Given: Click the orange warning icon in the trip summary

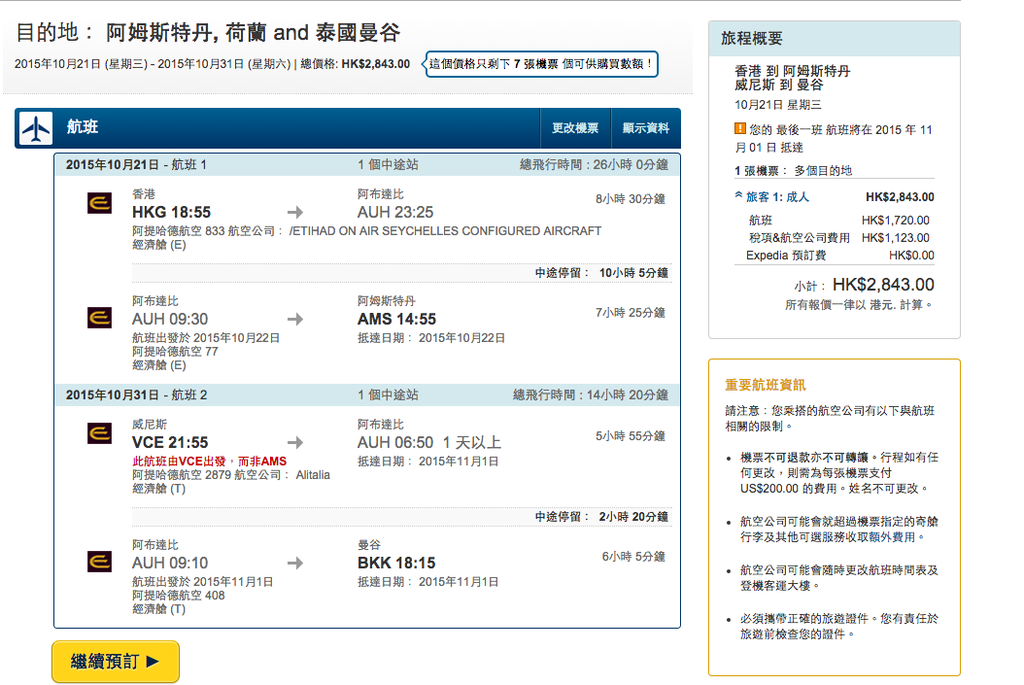Looking at the screenshot, I should point(740,129).
